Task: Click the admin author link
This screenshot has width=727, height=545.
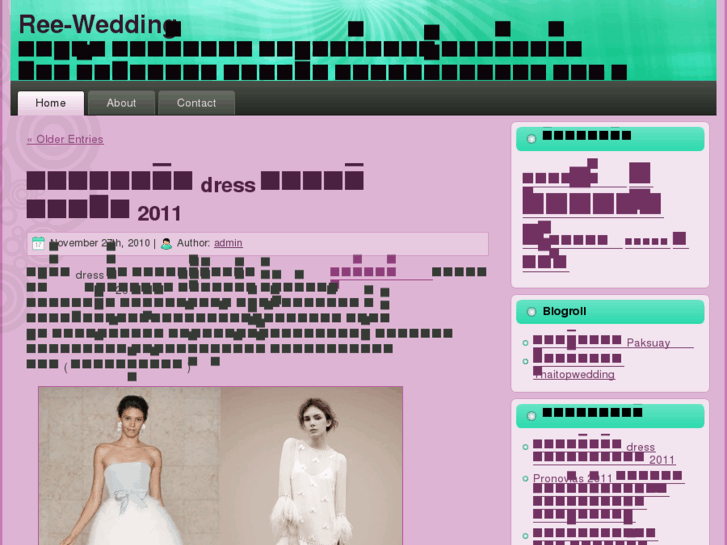Action: (228, 243)
